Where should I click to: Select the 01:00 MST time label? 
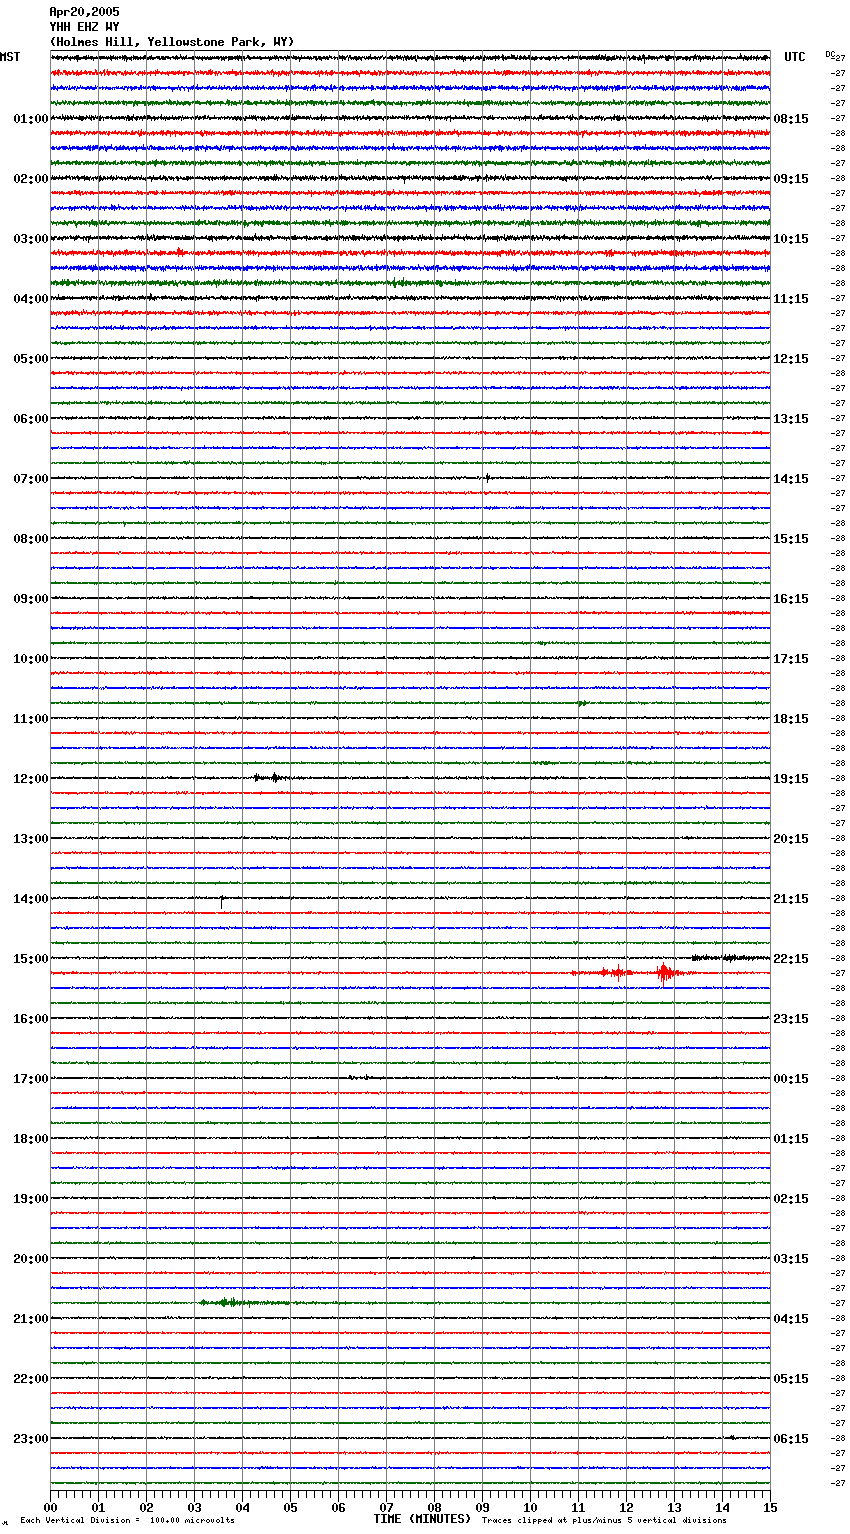click(x=31, y=119)
